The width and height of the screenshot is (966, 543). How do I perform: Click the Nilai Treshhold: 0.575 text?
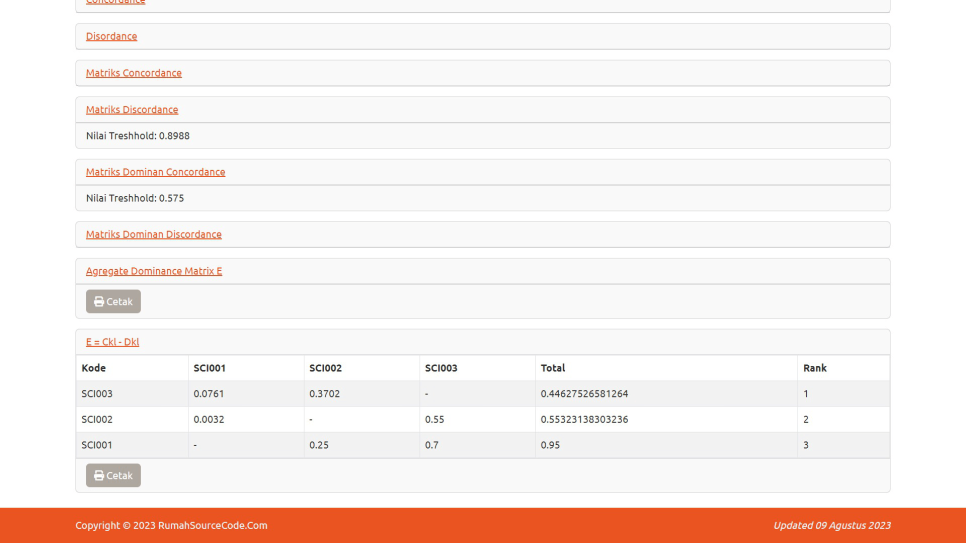(x=135, y=198)
